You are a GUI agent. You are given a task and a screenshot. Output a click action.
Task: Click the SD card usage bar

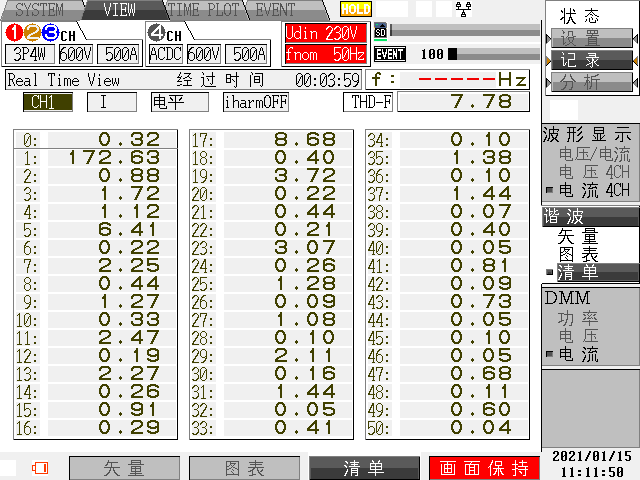tap(465, 31)
